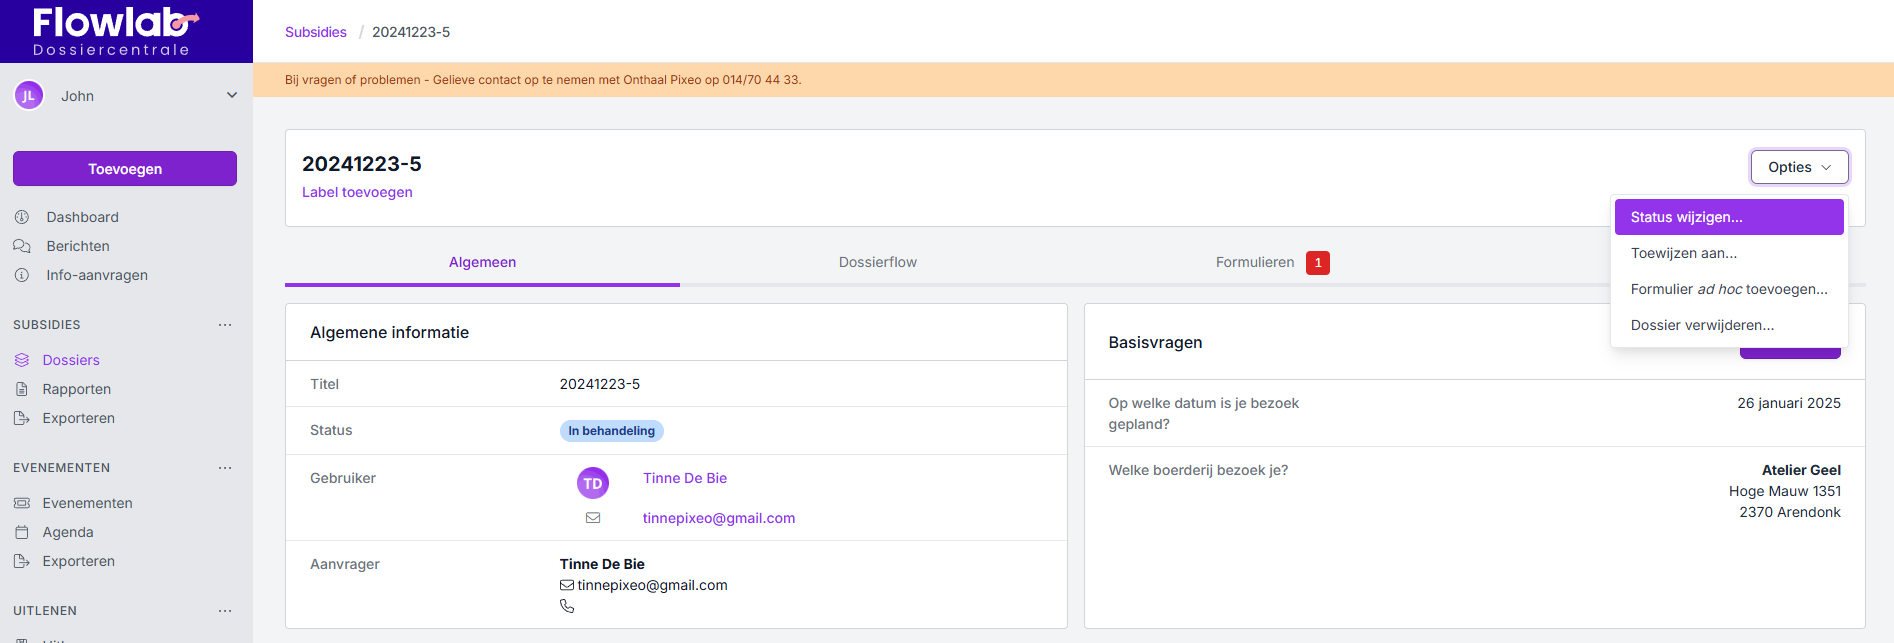Choose 'Dossier verwijderen...' from the menu
The height and width of the screenshot is (643, 1894).
click(1702, 325)
